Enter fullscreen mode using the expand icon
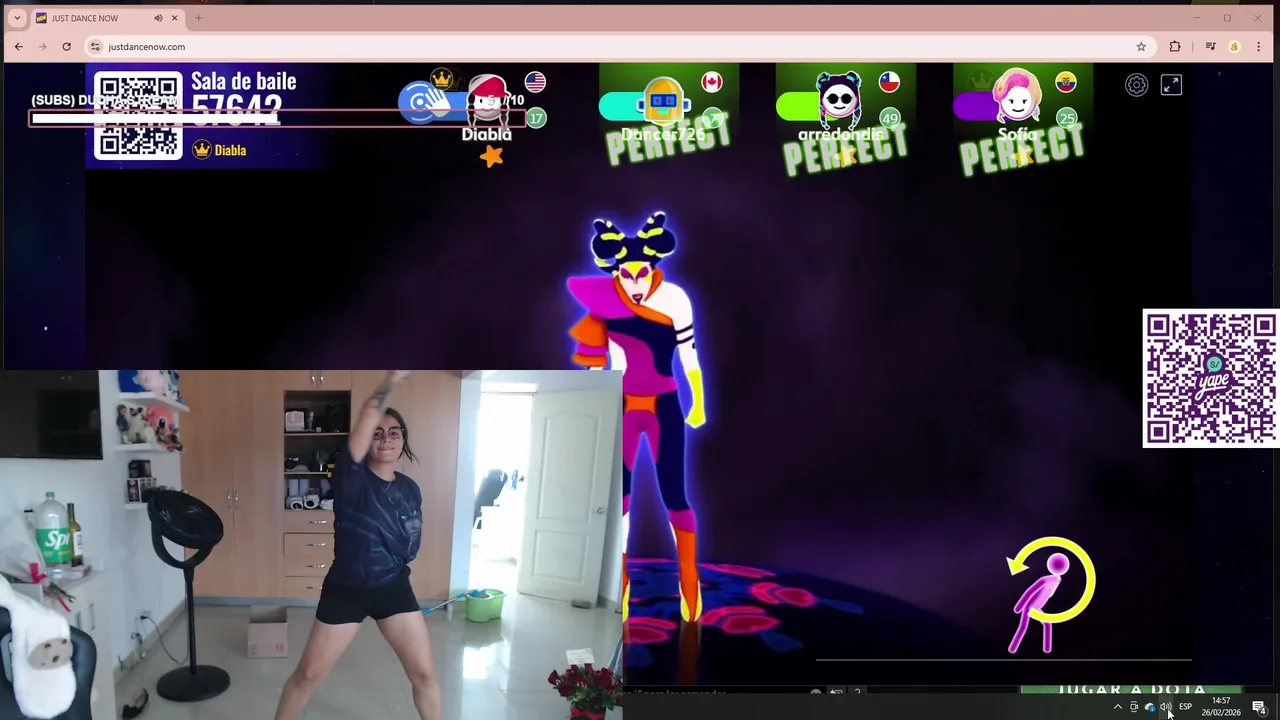The width and height of the screenshot is (1280, 720). [x=1171, y=85]
